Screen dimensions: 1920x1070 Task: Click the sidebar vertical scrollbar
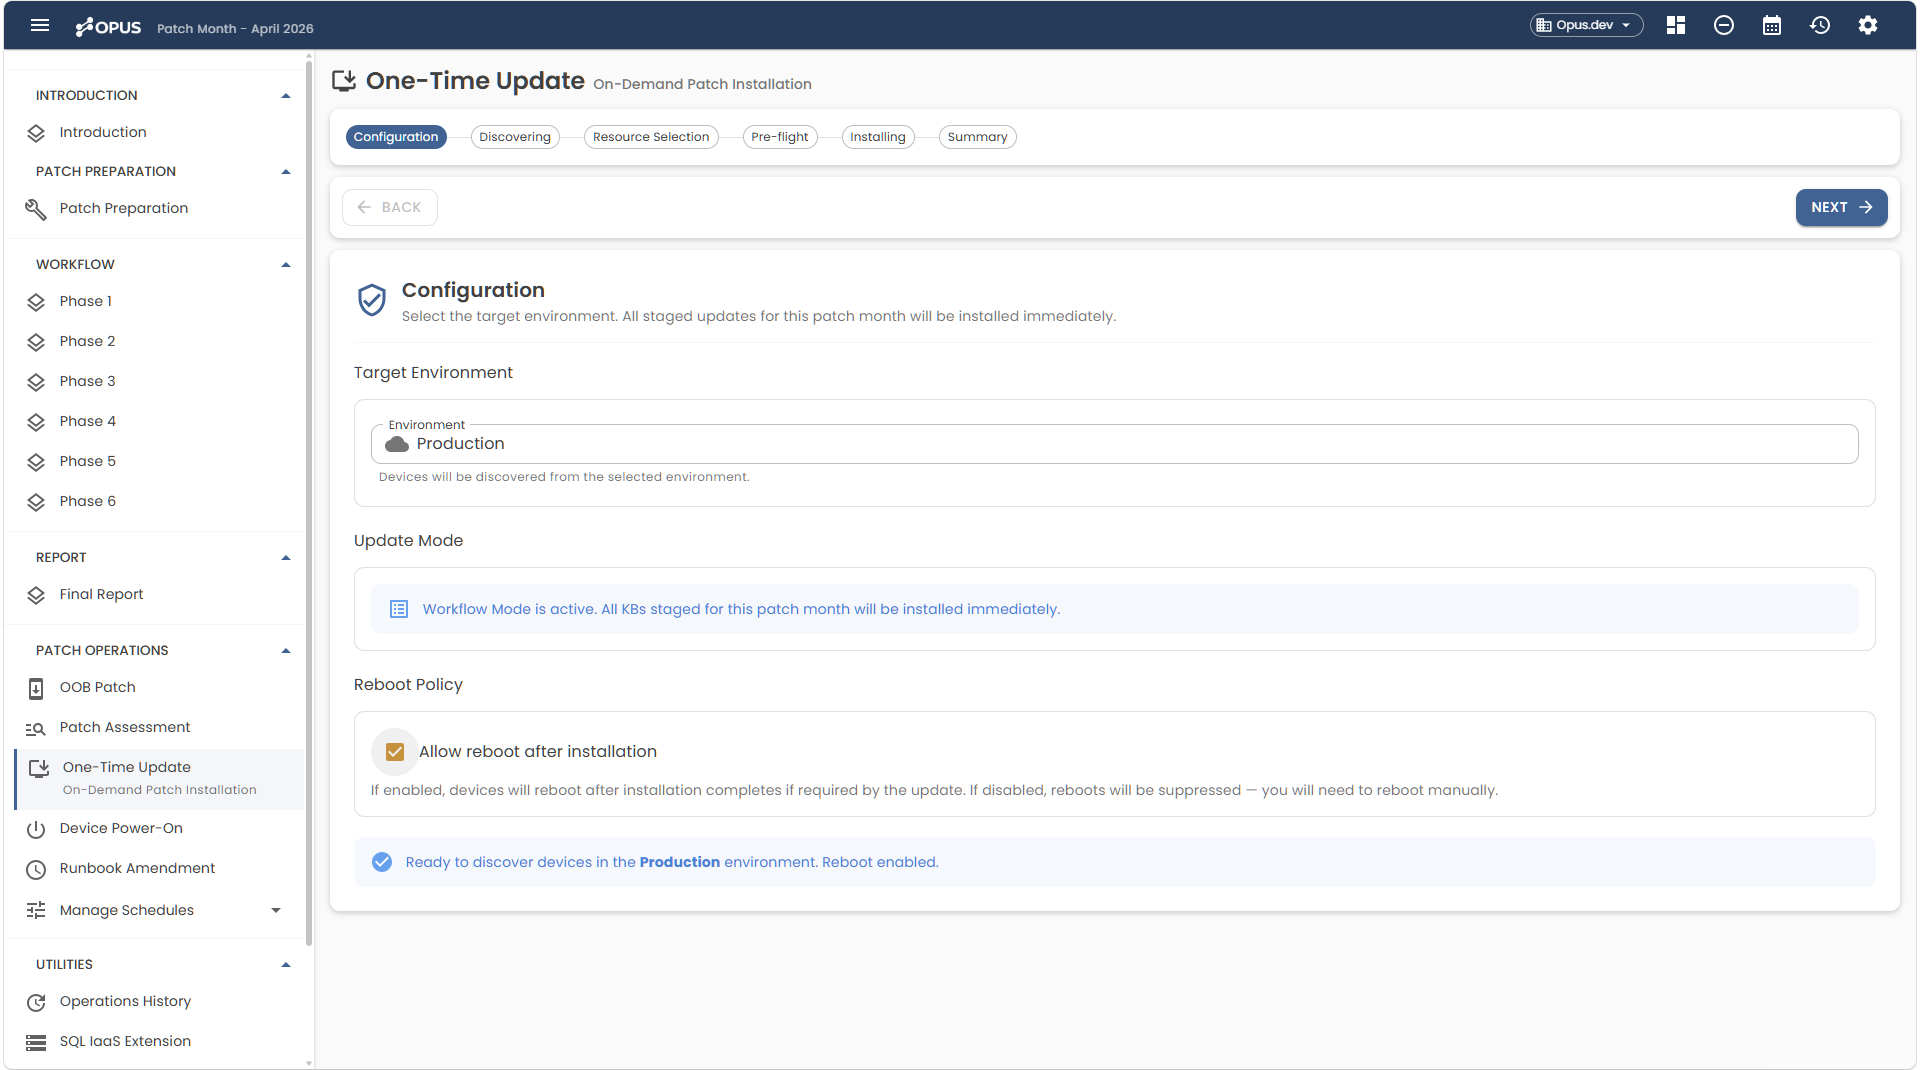(x=309, y=503)
